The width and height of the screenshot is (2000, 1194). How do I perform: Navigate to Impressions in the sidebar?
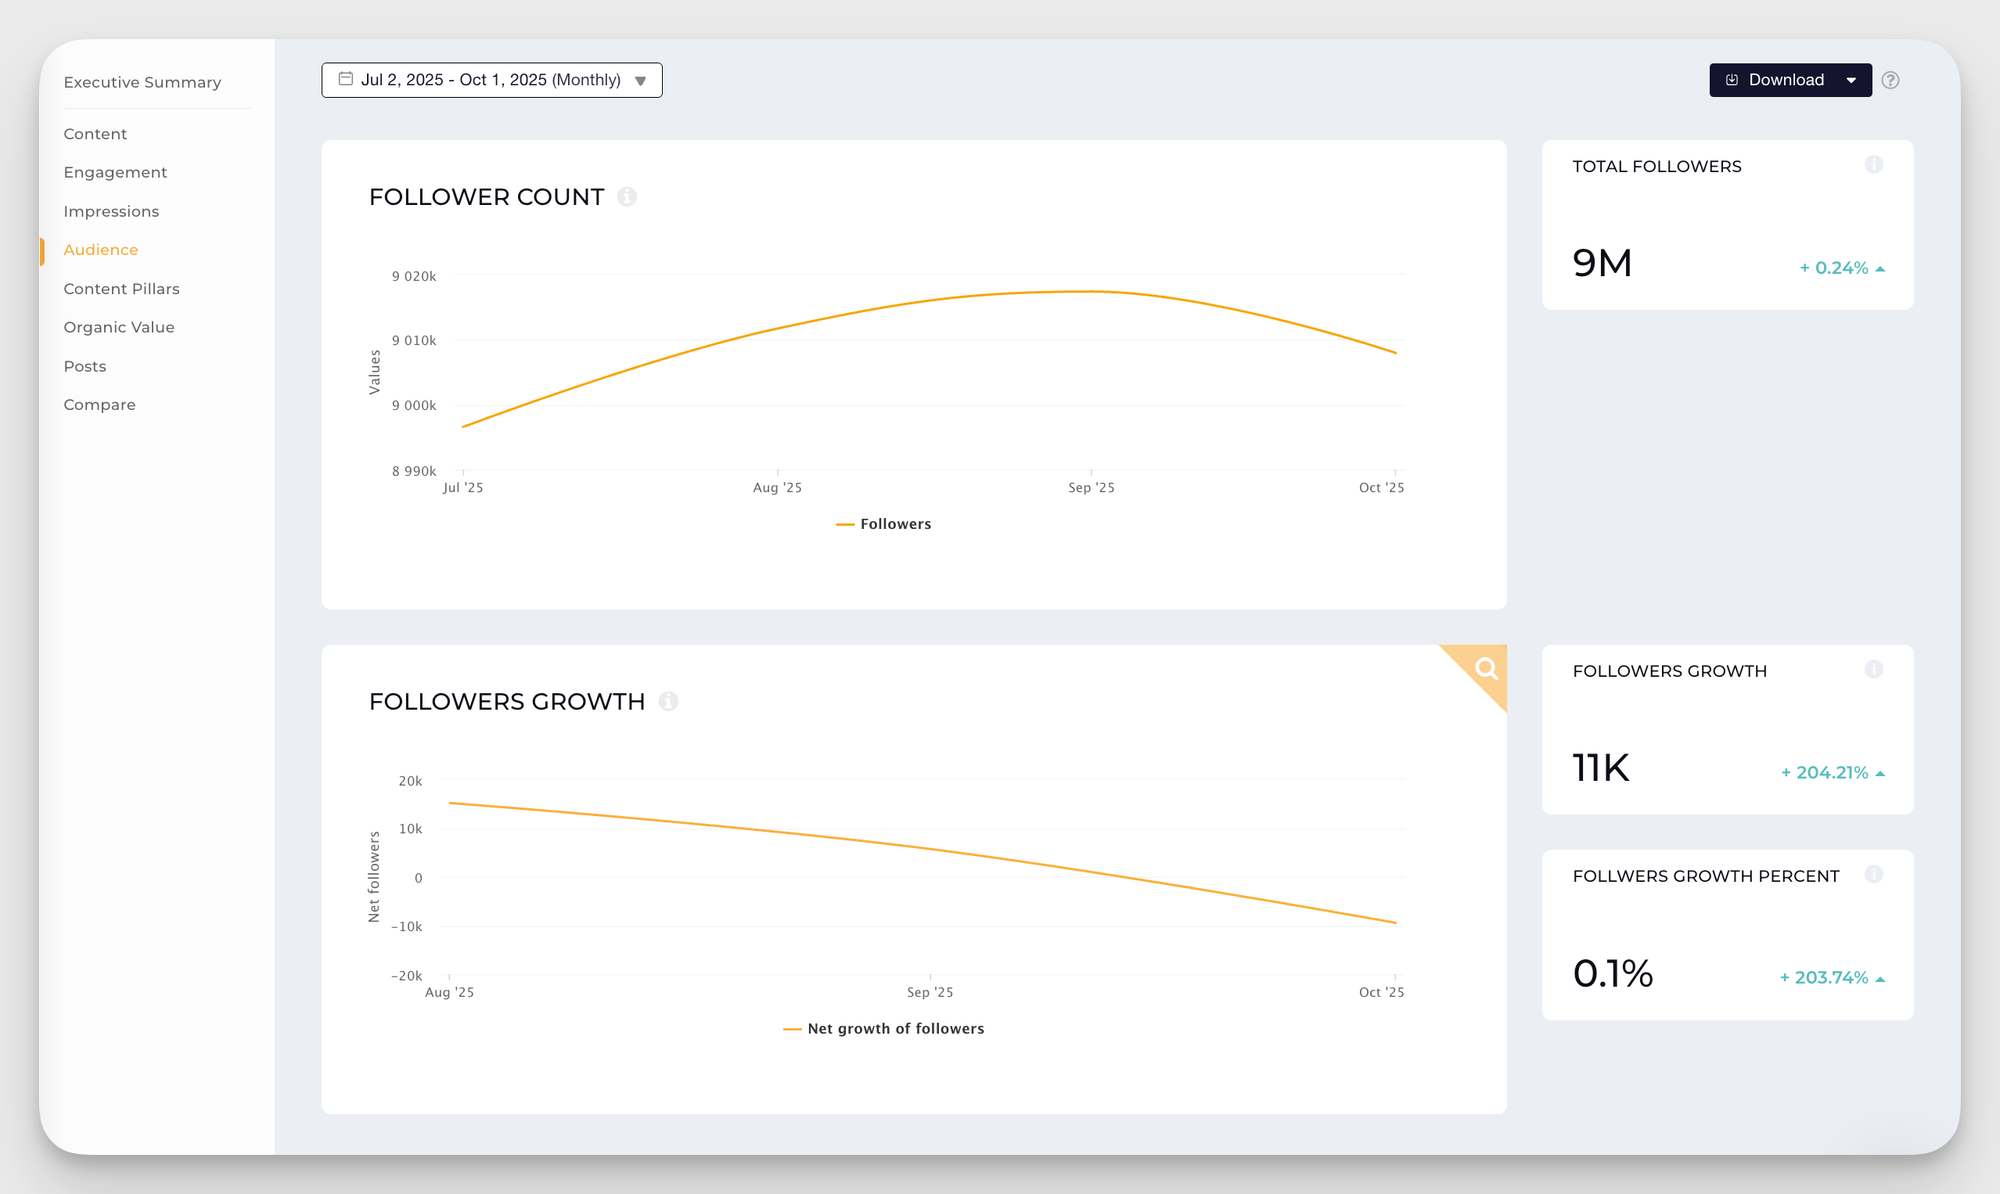point(111,211)
